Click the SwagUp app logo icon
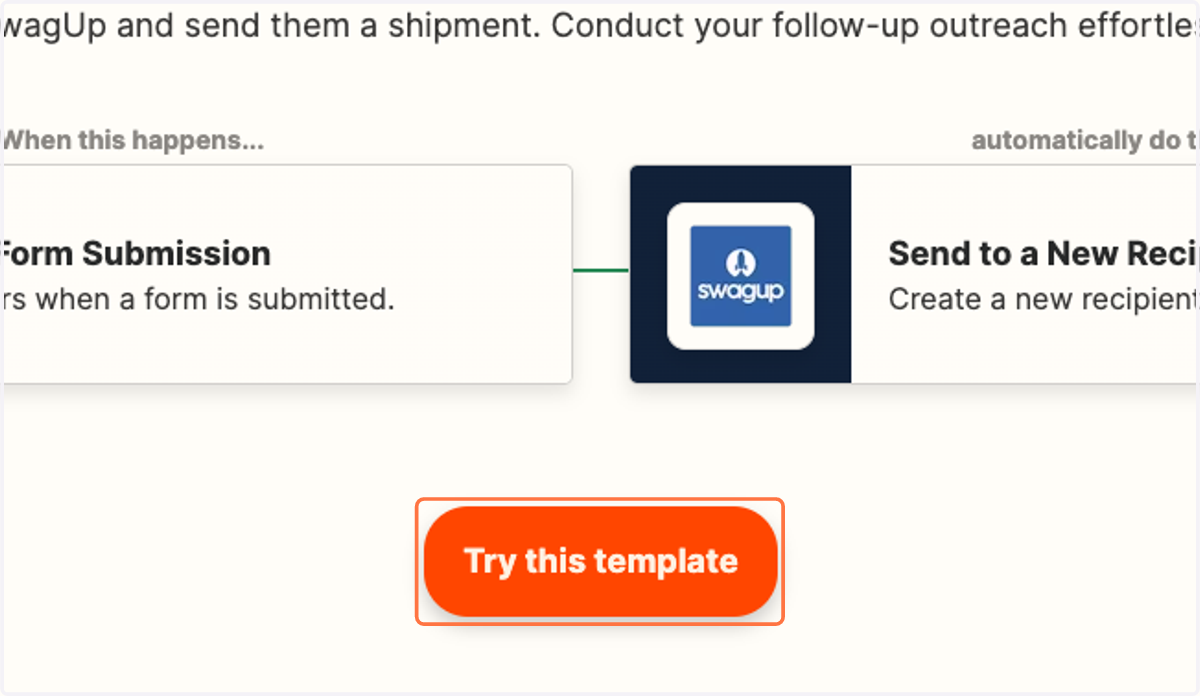This screenshot has height=696, width=1200. pyautogui.click(x=741, y=276)
